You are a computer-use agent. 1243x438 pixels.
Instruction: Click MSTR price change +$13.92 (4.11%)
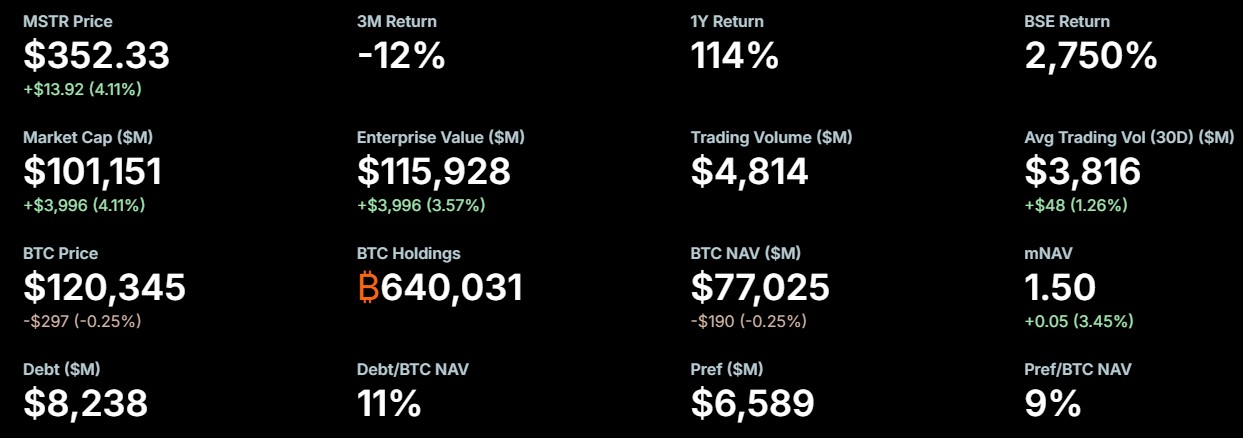coord(82,90)
